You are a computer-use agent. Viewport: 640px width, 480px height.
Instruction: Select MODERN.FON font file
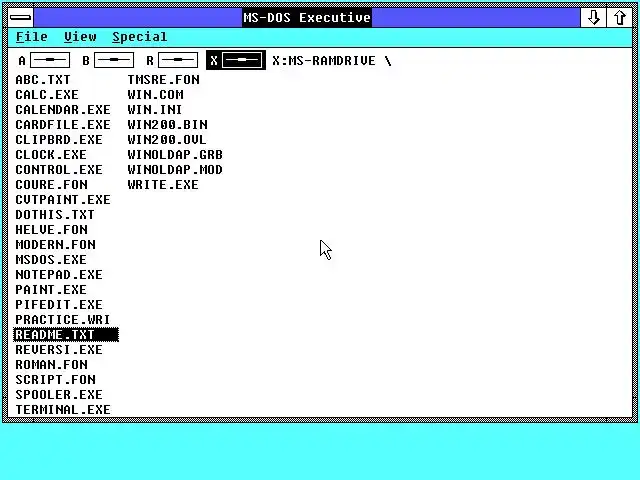[56, 244]
